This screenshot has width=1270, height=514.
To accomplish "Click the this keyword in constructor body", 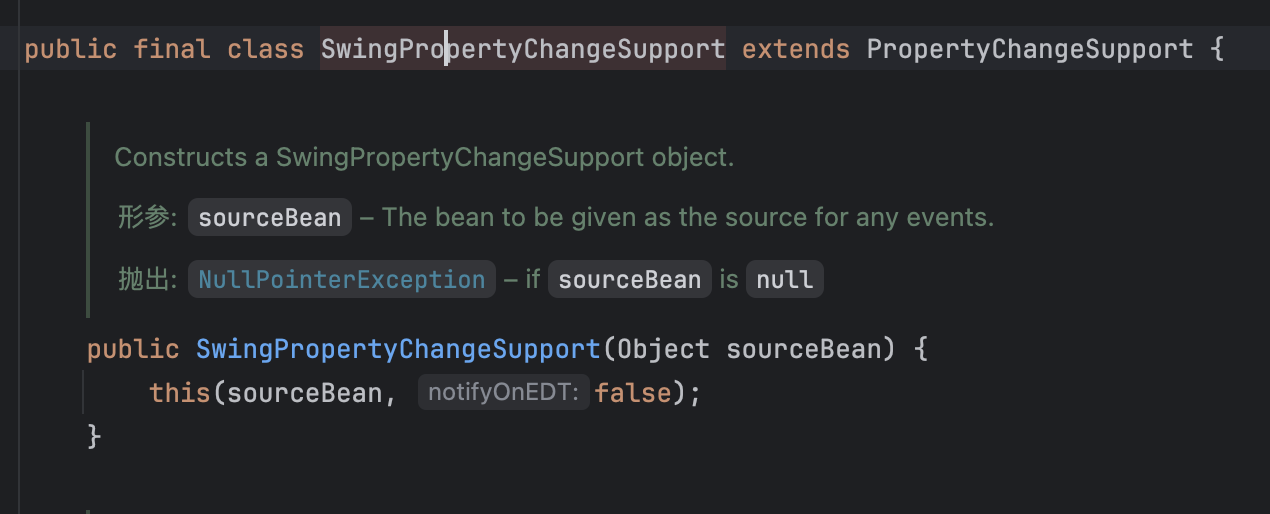I will pos(180,393).
